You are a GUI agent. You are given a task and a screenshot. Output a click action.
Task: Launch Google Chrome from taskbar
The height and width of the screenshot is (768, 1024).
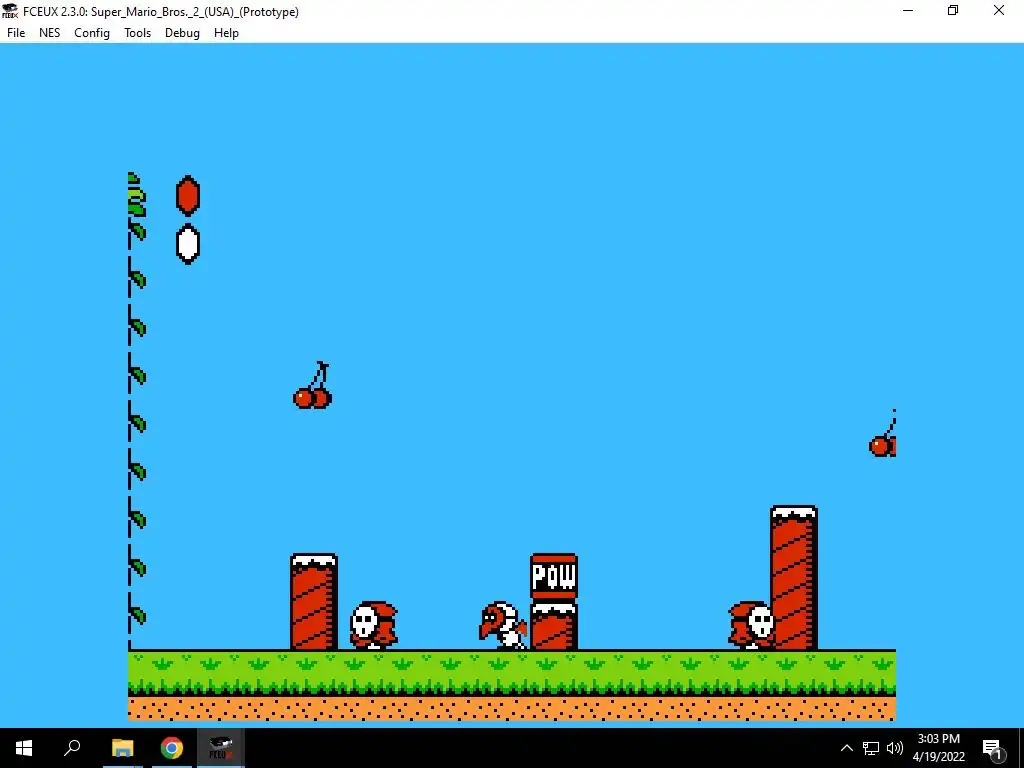pos(172,748)
